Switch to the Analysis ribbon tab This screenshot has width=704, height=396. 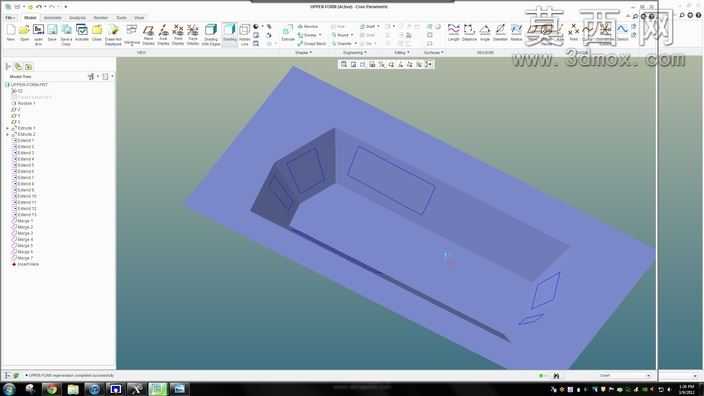(77, 18)
